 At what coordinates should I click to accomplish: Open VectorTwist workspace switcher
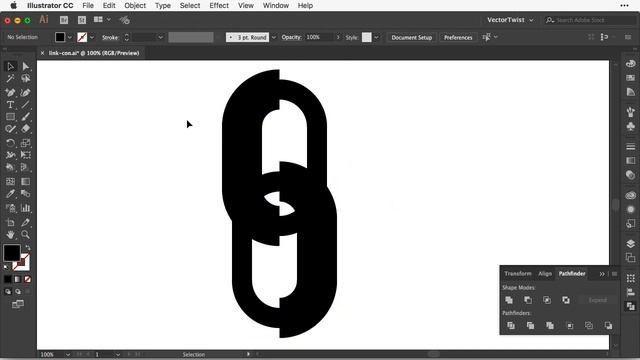coord(510,20)
